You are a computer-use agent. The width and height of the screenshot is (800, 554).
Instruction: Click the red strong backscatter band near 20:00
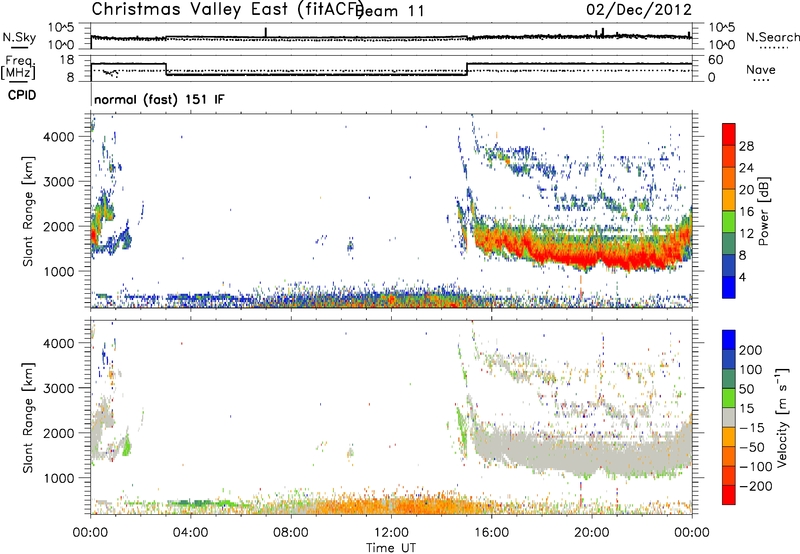pyautogui.click(x=592, y=258)
